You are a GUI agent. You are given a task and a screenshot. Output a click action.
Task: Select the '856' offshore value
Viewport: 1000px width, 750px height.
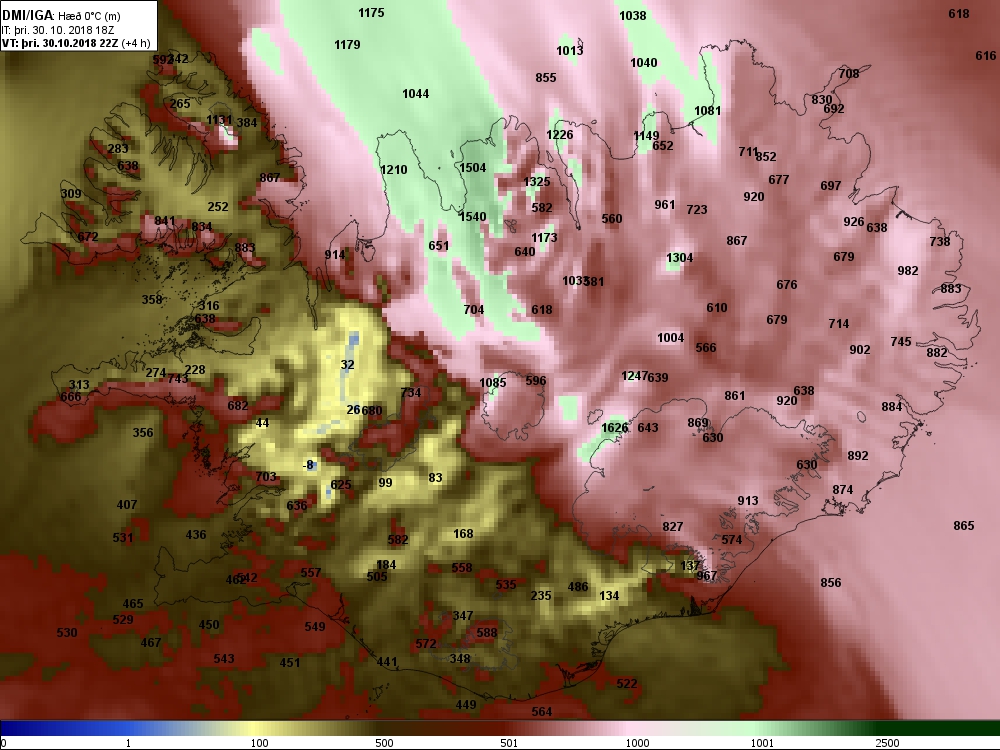830,582
